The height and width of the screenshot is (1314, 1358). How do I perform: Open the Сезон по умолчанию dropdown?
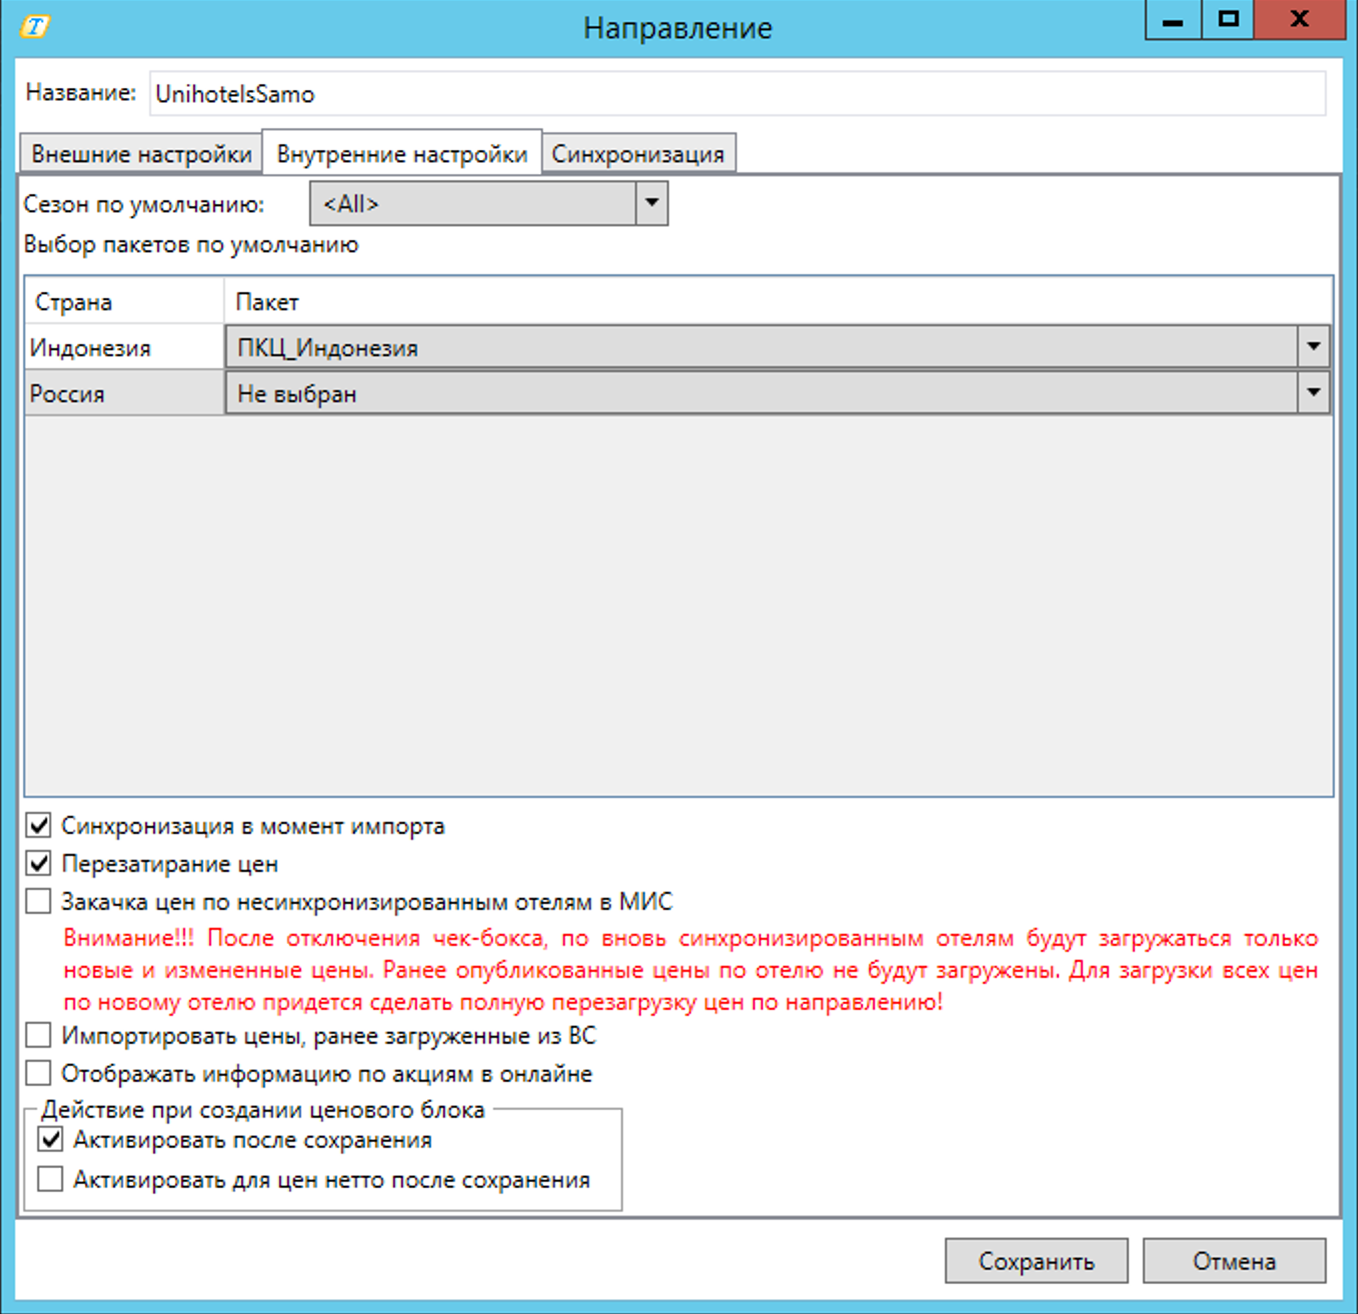(x=651, y=204)
